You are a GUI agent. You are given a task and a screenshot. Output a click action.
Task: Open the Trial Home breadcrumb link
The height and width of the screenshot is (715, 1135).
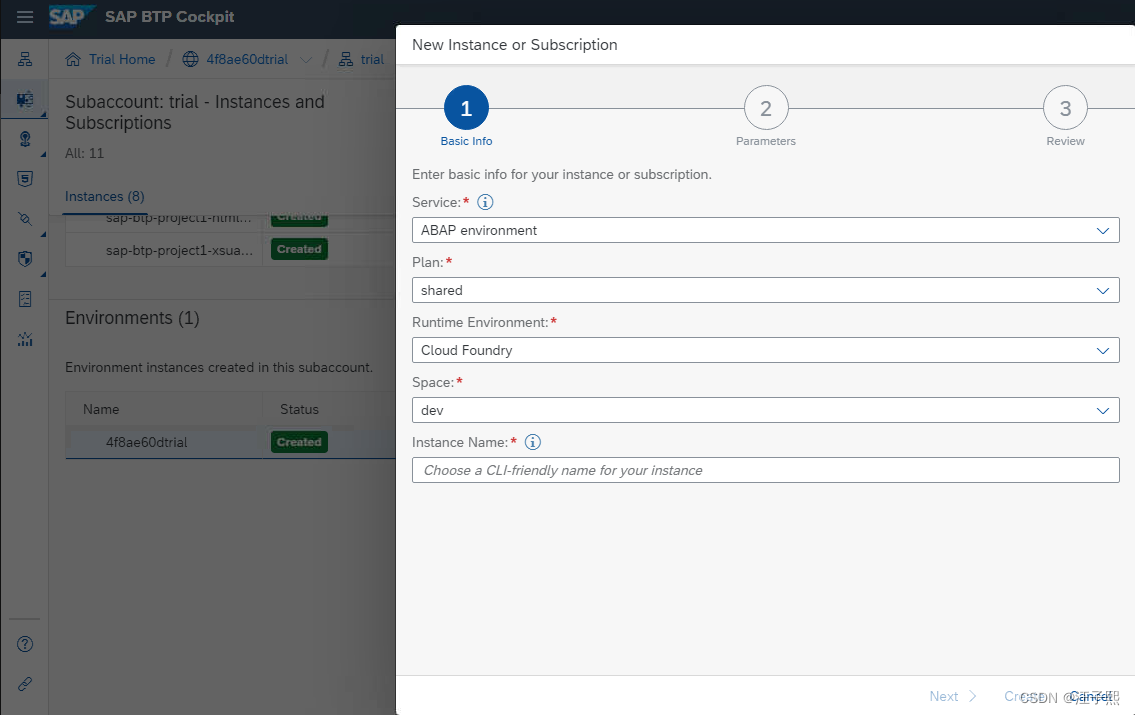[x=122, y=59]
